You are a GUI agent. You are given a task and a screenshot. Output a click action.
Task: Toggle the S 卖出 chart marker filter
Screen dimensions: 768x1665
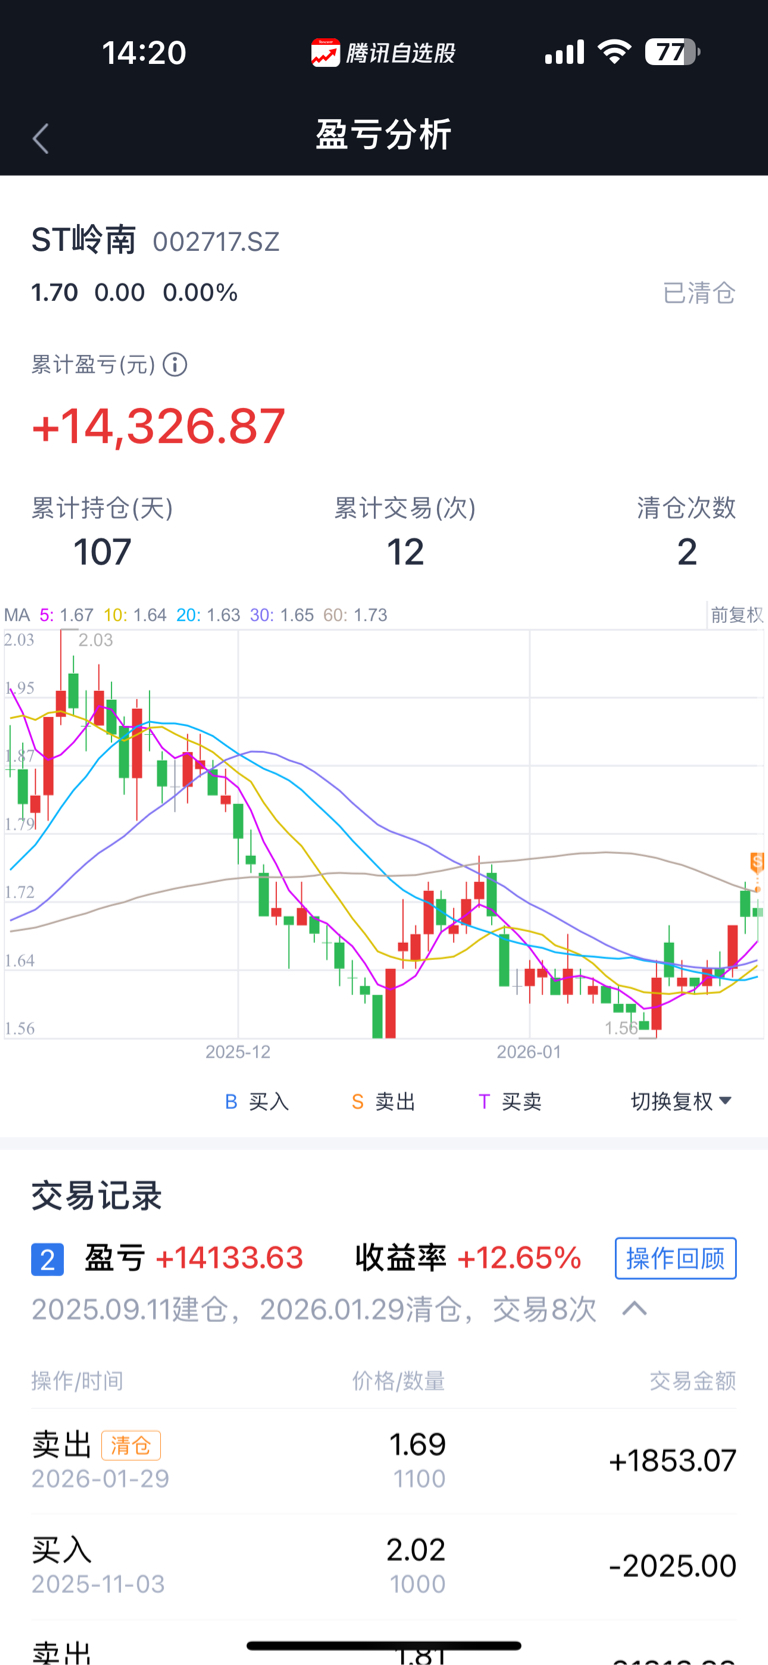(383, 1102)
